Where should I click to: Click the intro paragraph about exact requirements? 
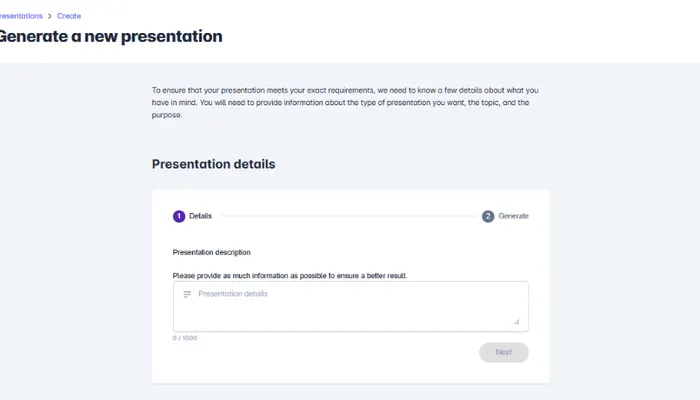click(x=345, y=102)
